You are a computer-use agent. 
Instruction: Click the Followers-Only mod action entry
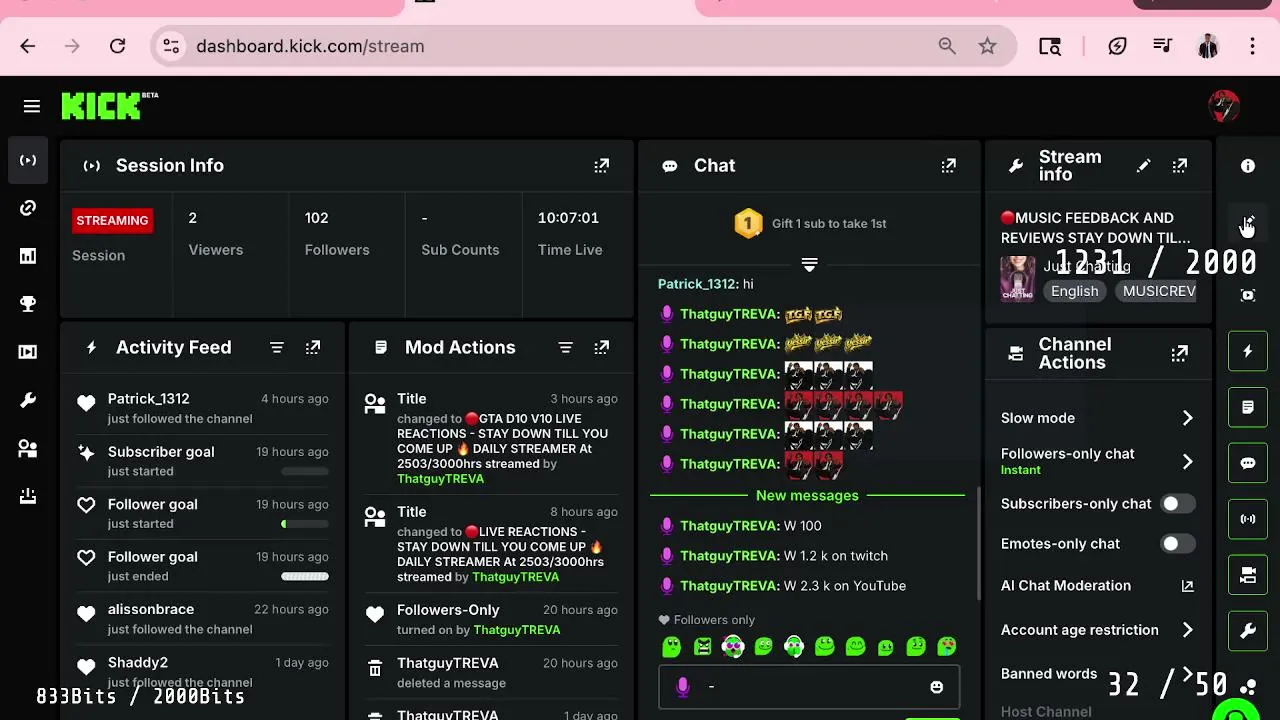point(491,620)
